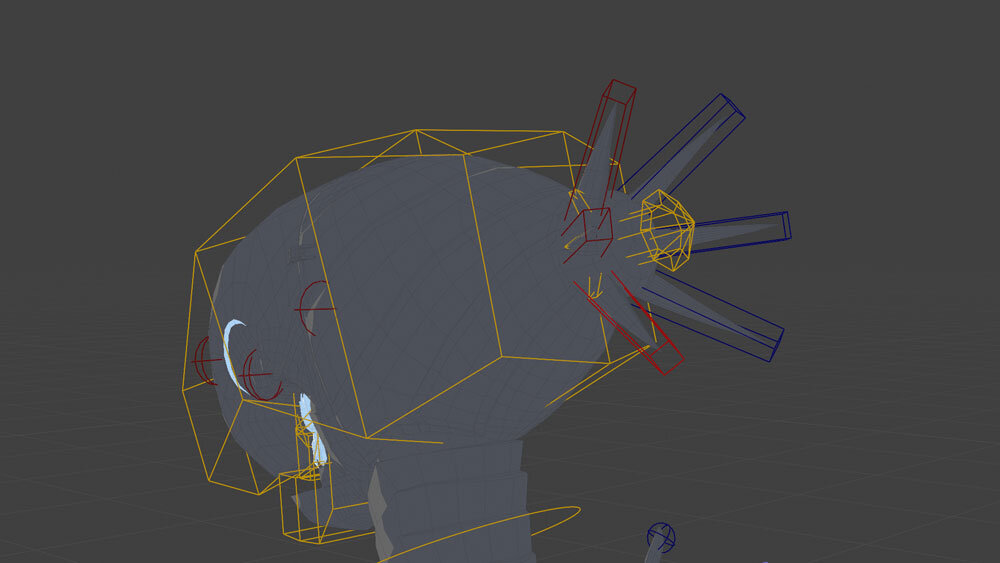Click the small yellow arrow below red cube
The height and width of the screenshot is (563, 1000).
click(x=596, y=290)
